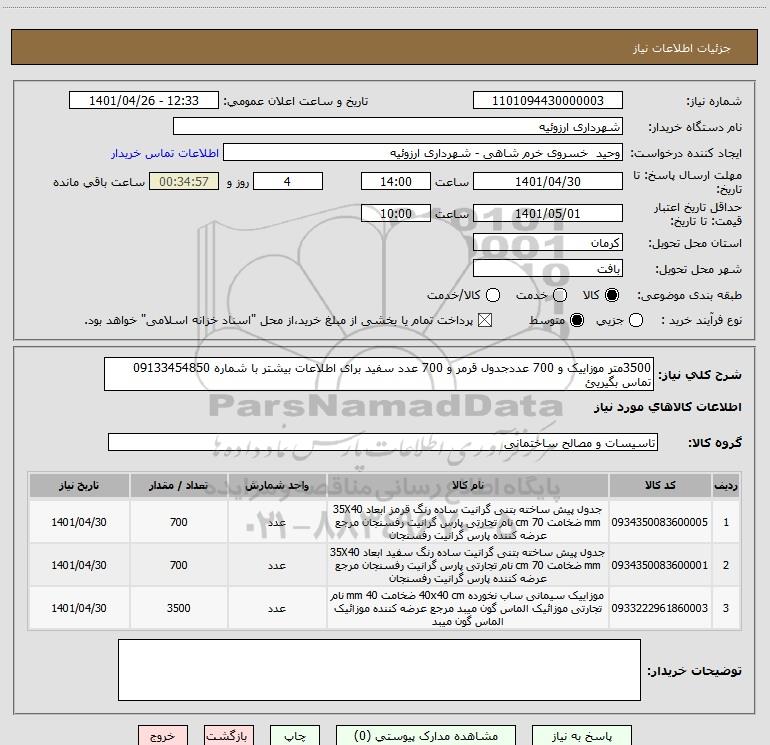Select the خدمت radio button
This screenshot has height=745, width=770.
[x=560, y=295]
